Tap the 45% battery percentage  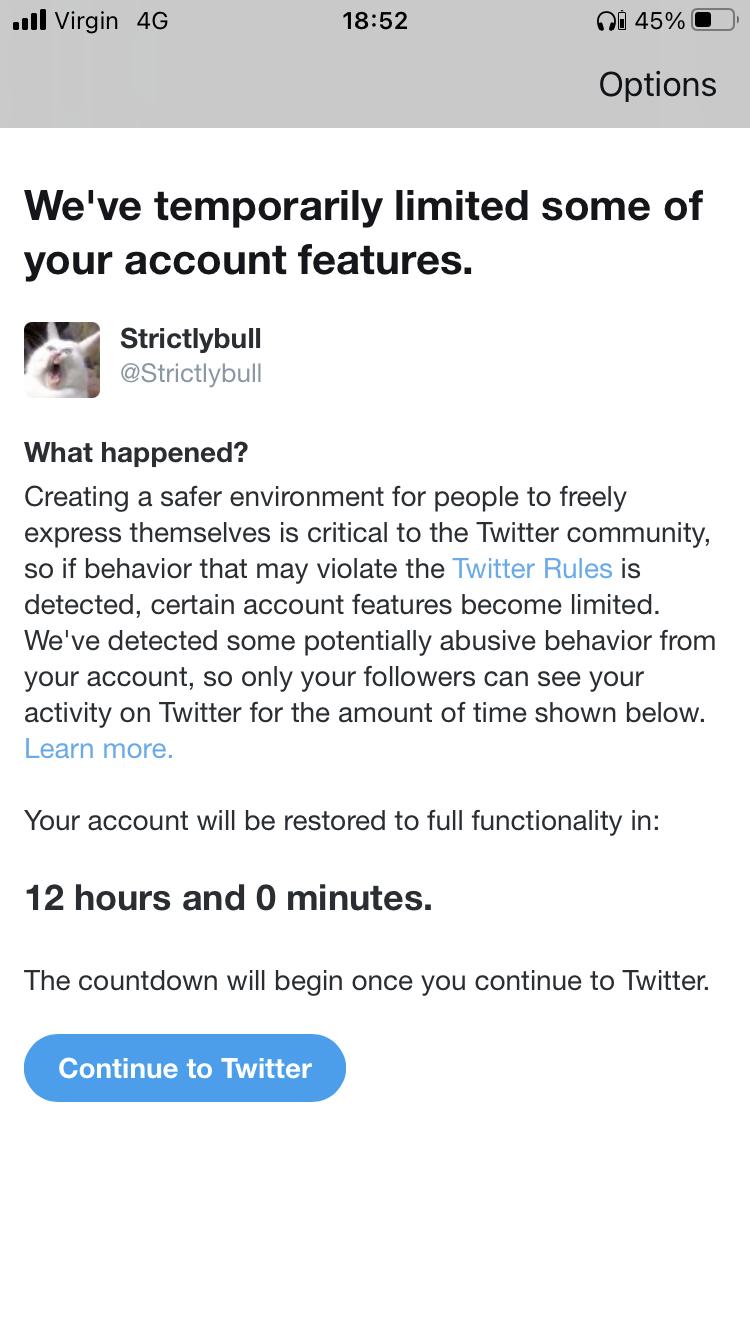click(660, 20)
